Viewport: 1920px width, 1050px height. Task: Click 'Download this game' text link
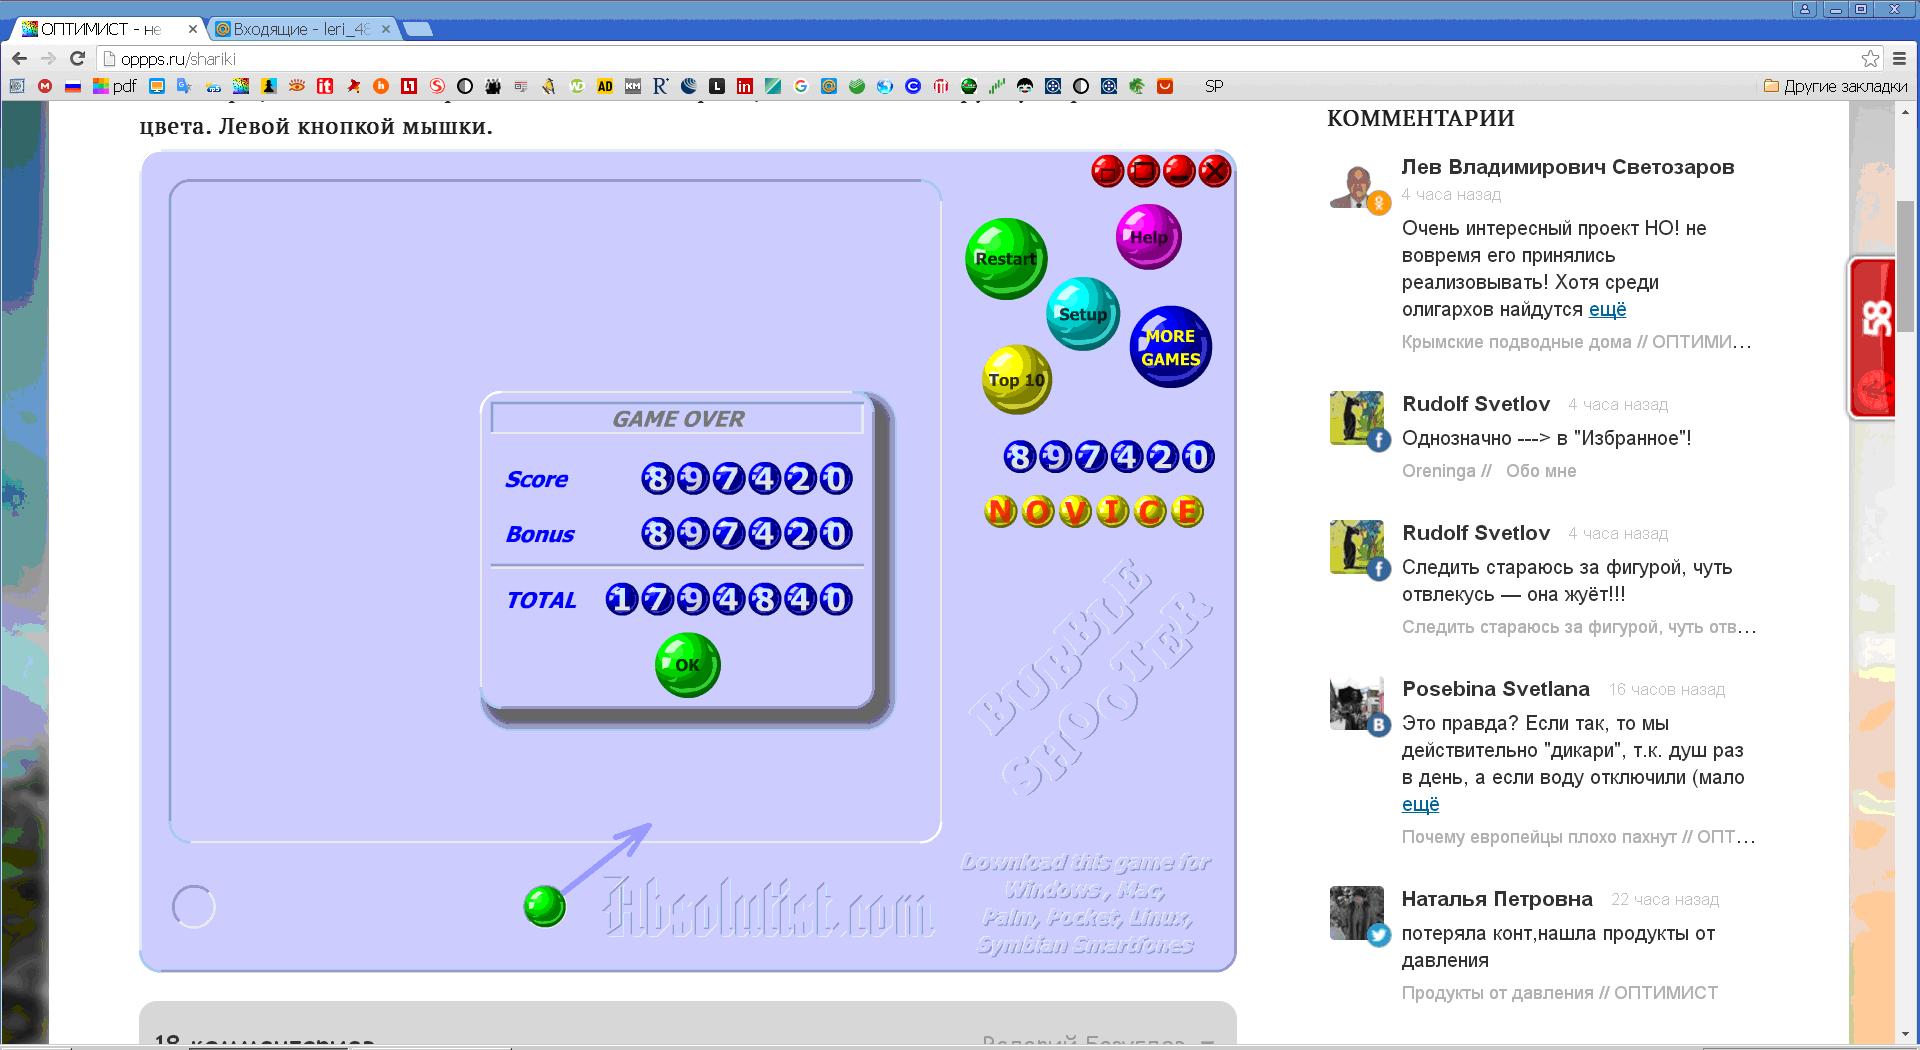pos(1086,903)
